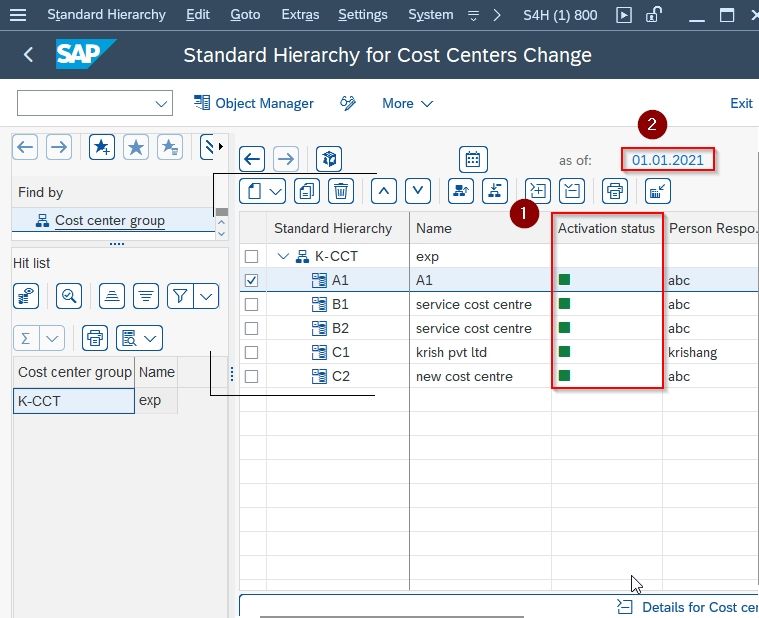Open the filter options dropdown arrow

tap(206, 296)
